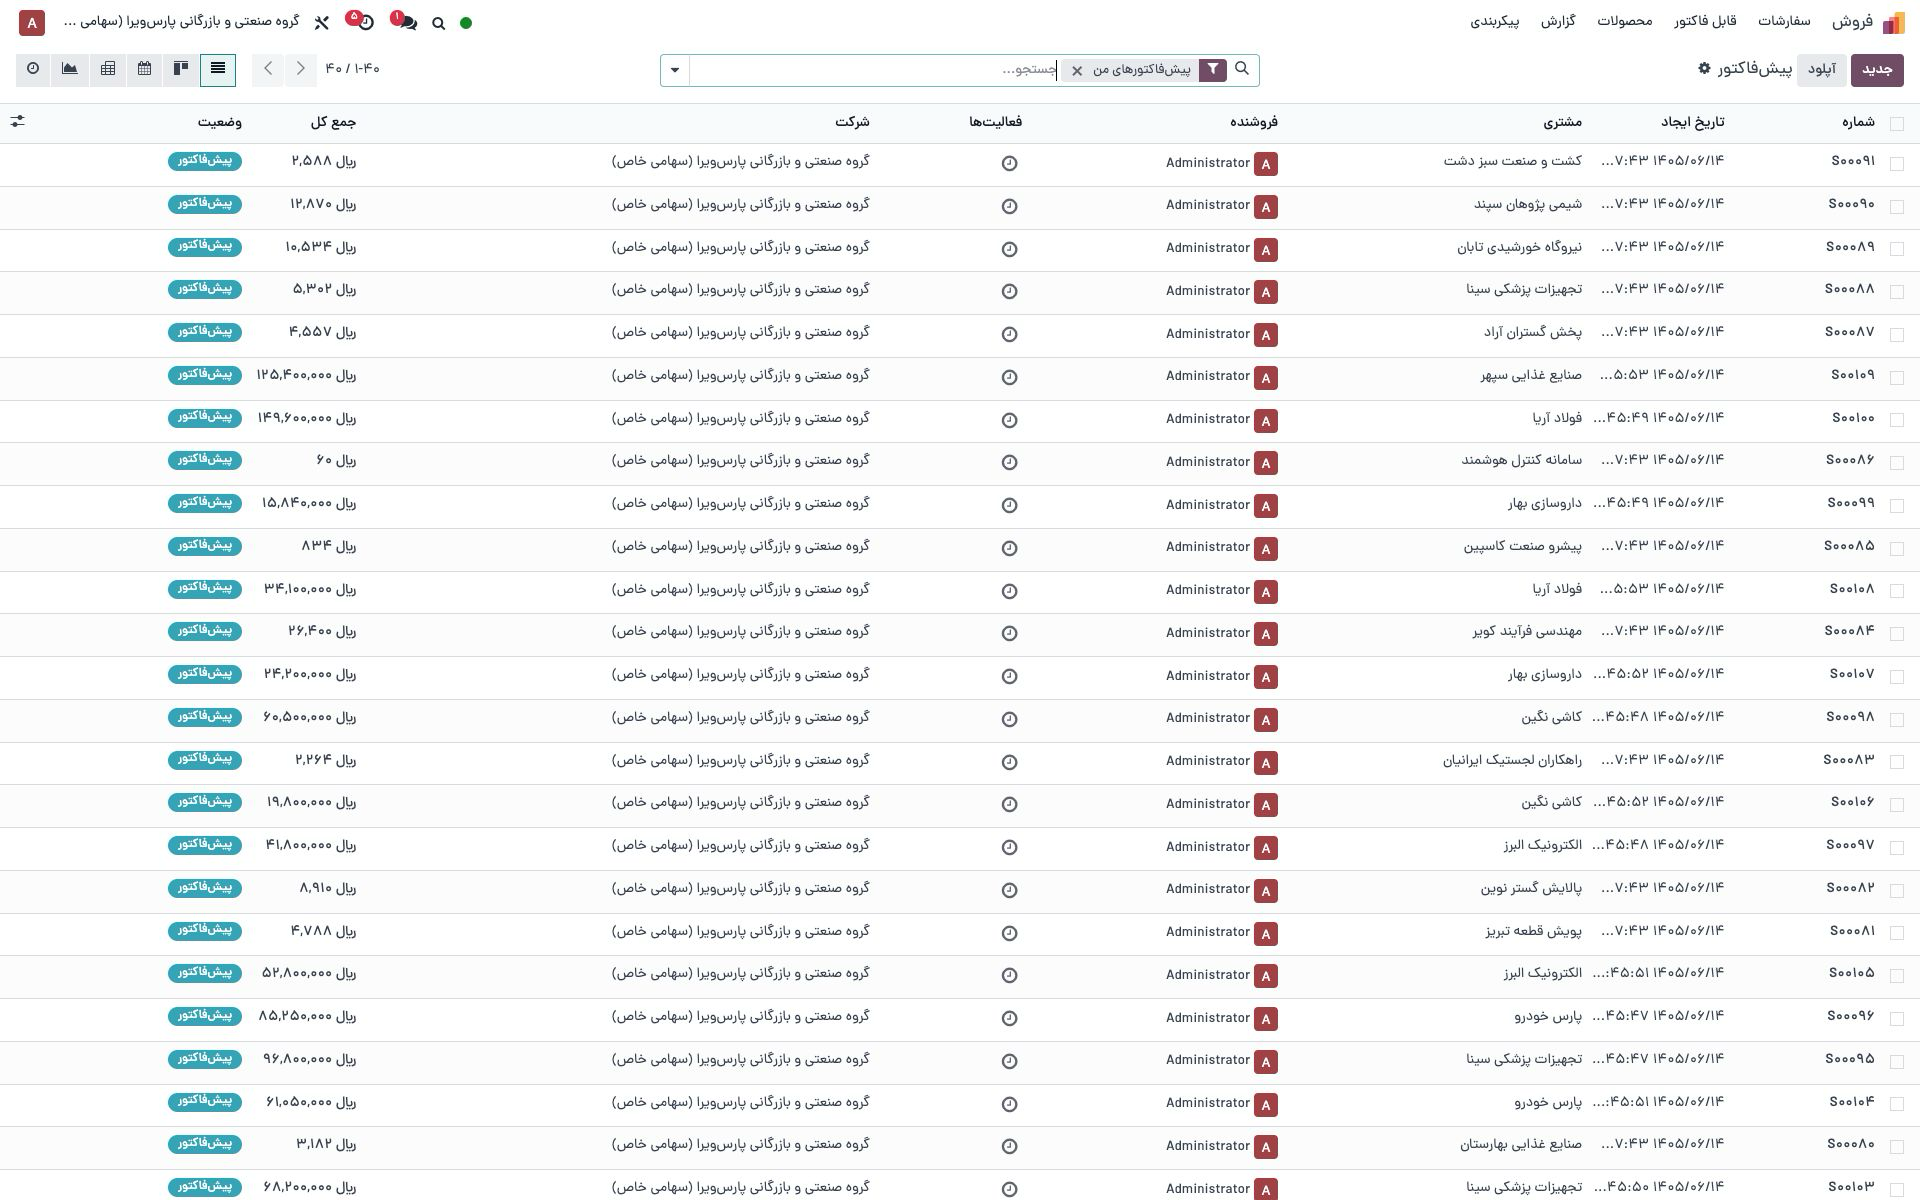
Task: Click the 'آپلود' button
Action: [1821, 70]
